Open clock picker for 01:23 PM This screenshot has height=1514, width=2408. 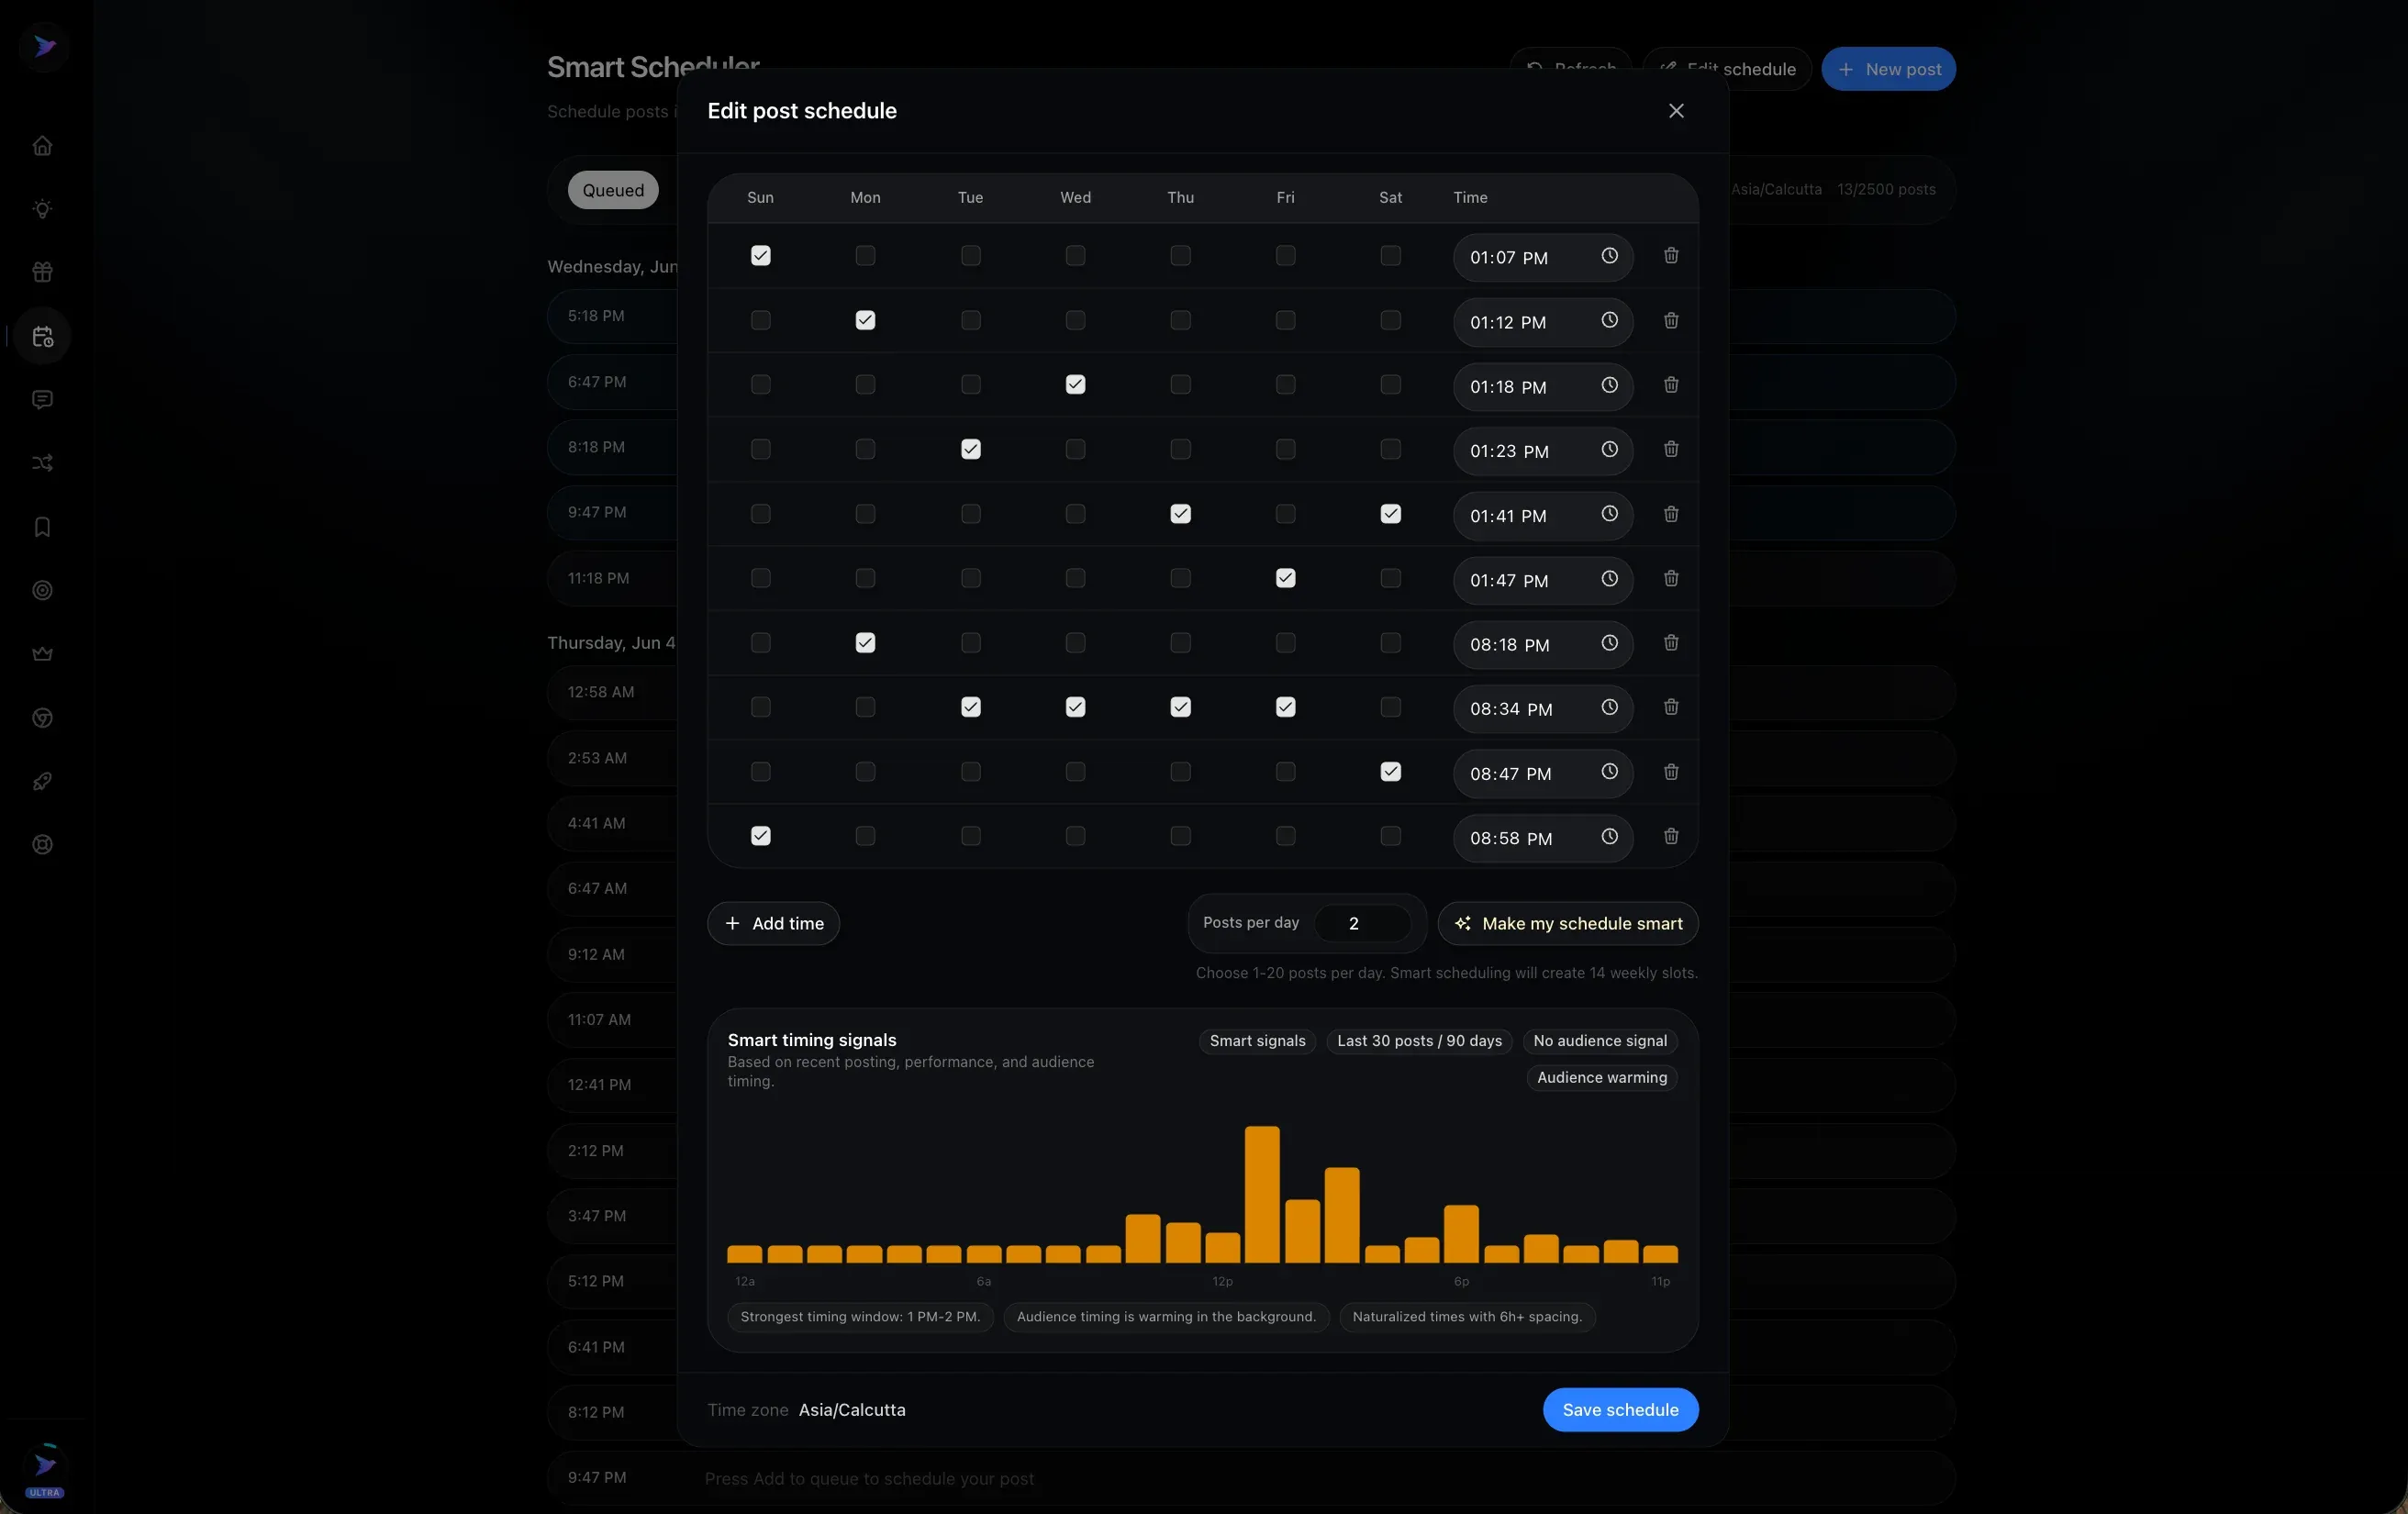[x=1609, y=450]
